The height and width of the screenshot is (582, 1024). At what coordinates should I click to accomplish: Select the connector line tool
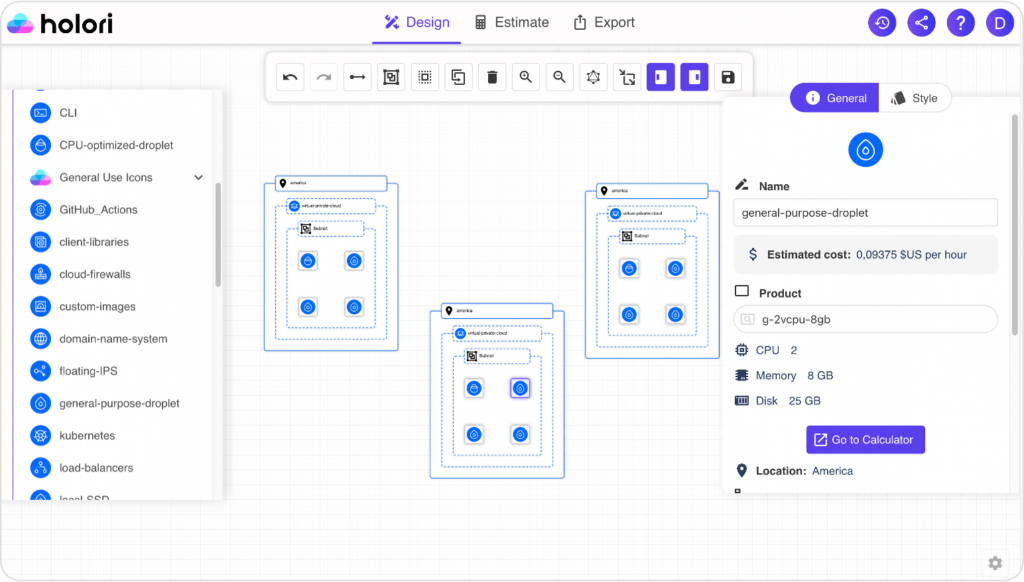tap(357, 77)
